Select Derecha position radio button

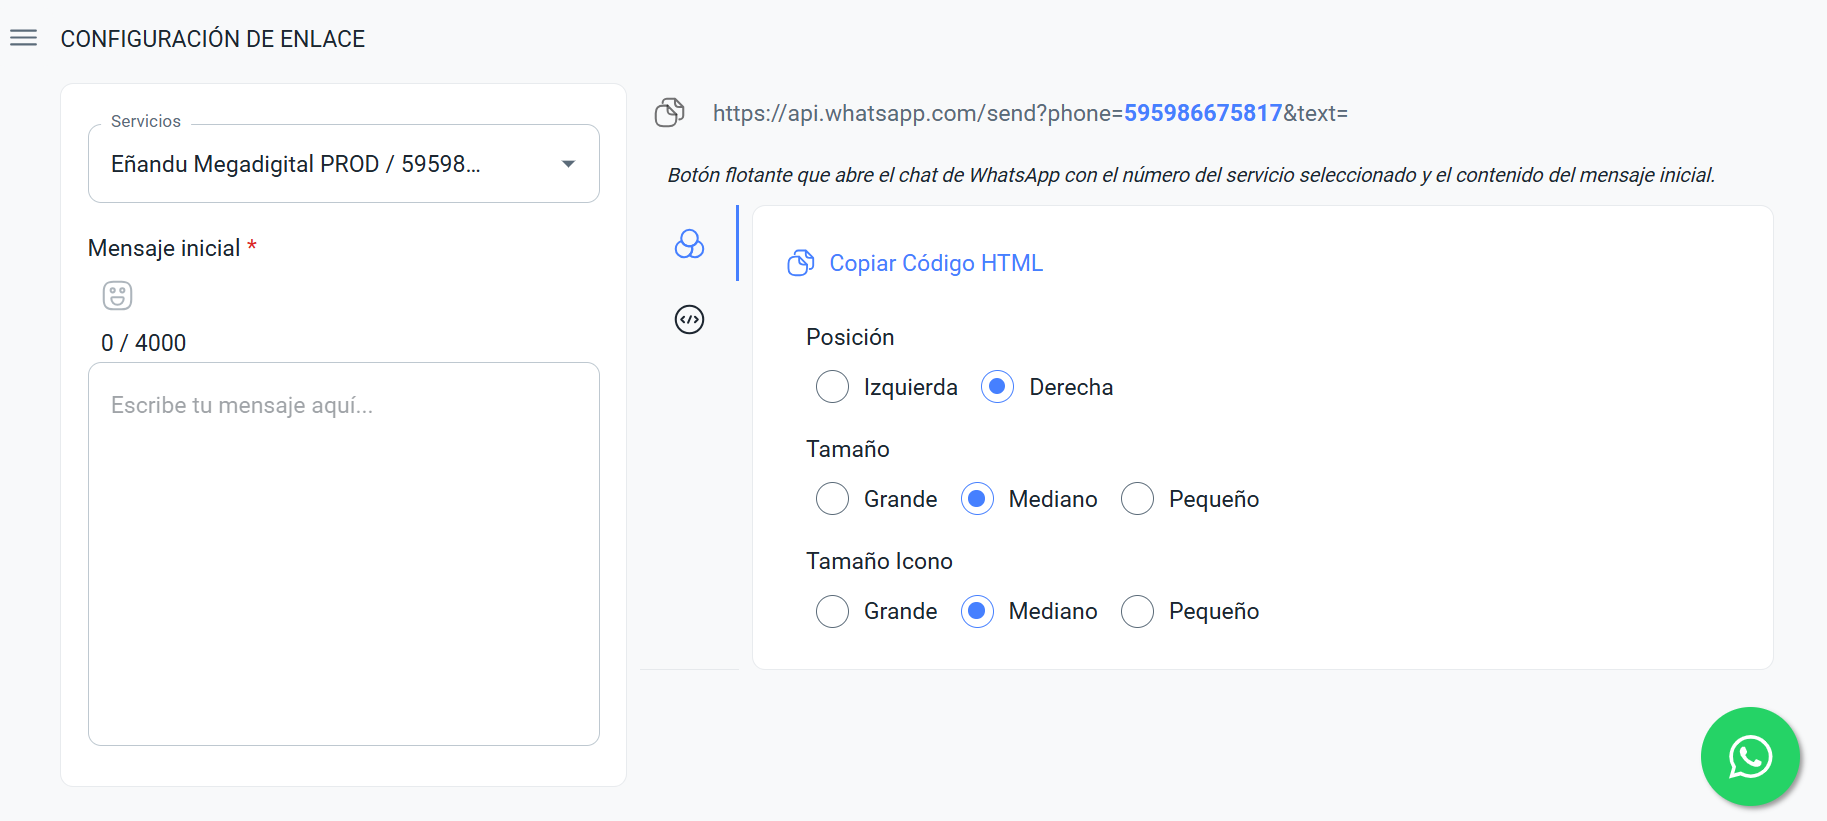click(x=997, y=387)
